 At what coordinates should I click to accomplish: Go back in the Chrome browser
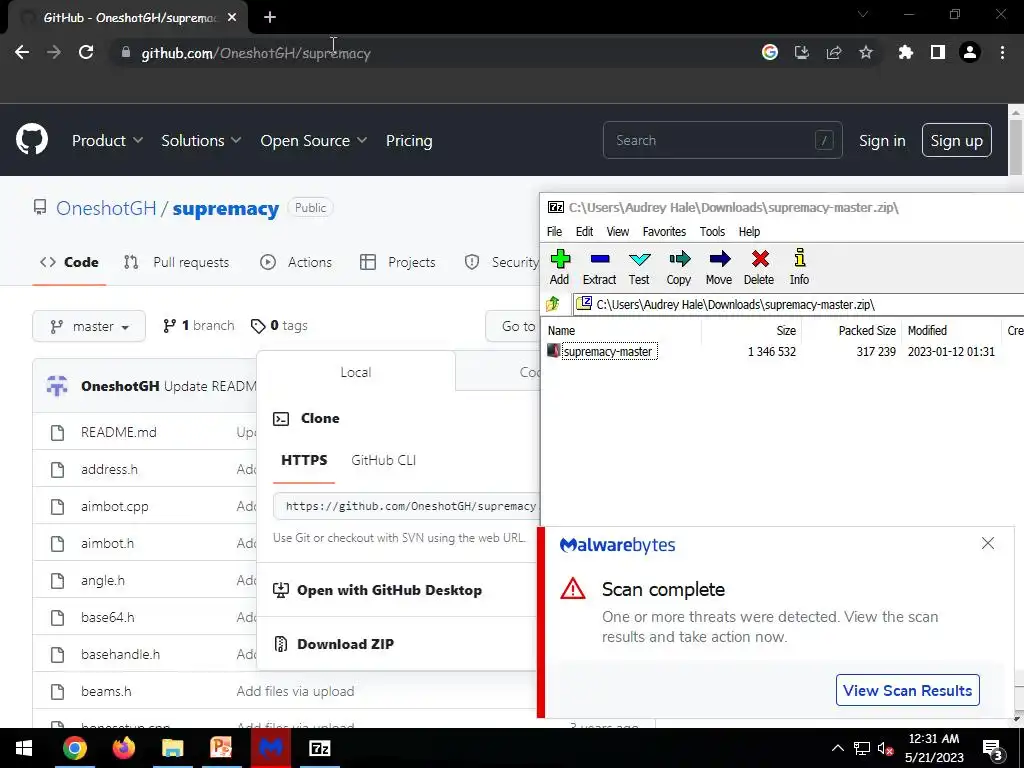tap(22, 52)
